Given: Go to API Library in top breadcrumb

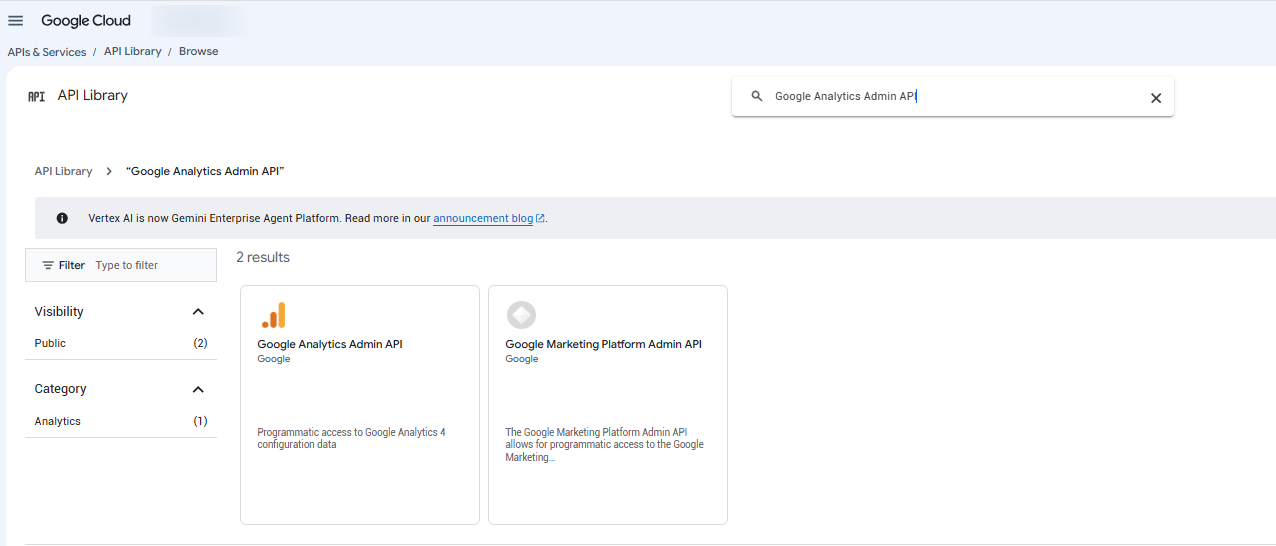Looking at the screenshot, I should click(x=133, y=51).
